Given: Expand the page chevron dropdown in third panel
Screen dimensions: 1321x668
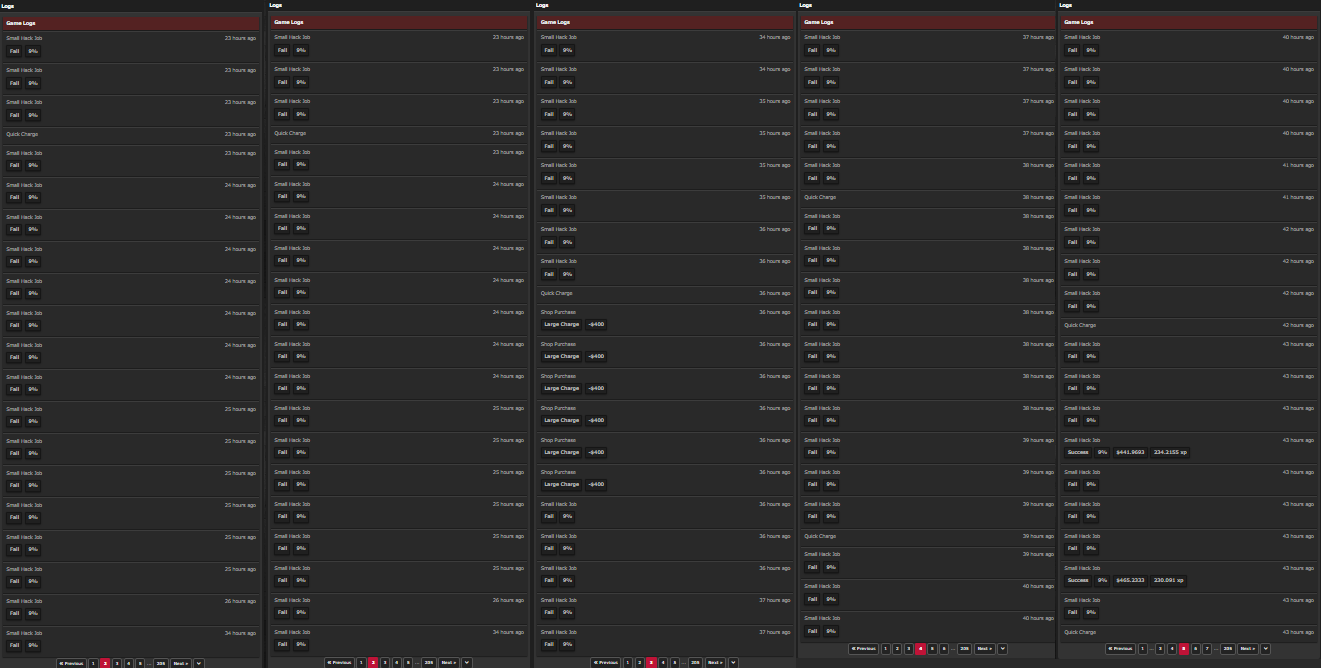Looking at the screenshot, I should click(733, 663).
